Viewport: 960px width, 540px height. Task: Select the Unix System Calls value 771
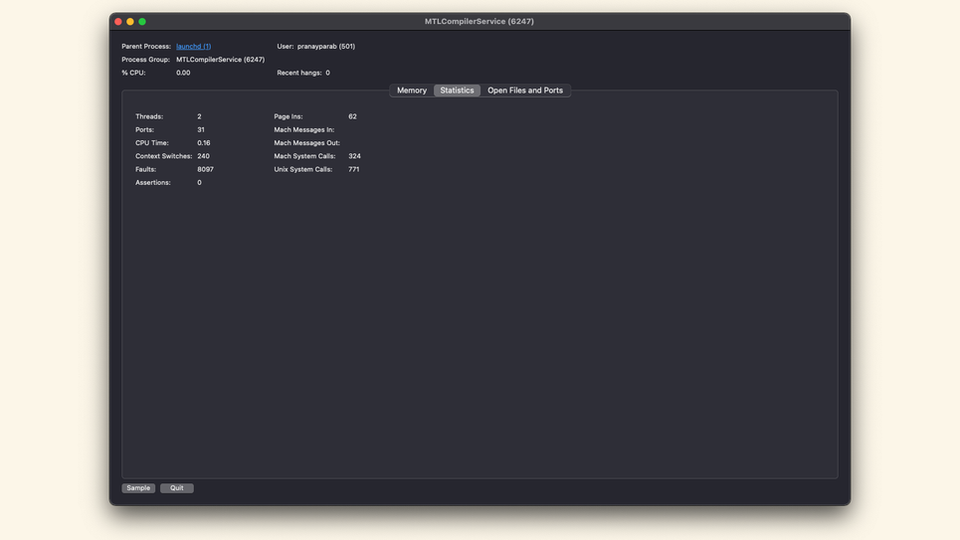coord(354,170)
